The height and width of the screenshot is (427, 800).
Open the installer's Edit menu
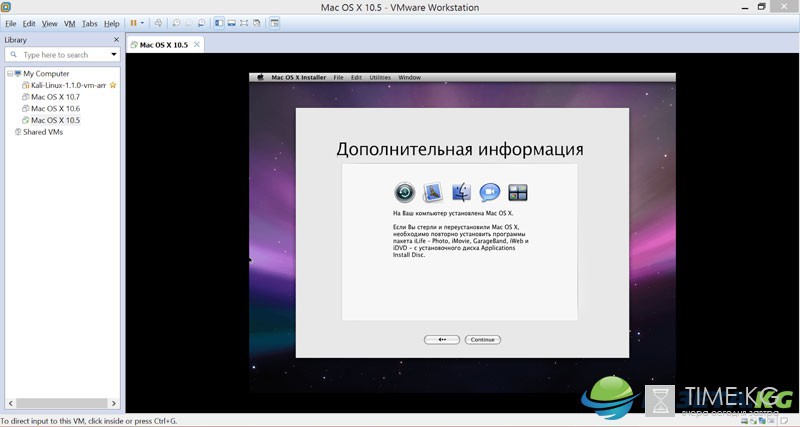click(x=356, y=78)
